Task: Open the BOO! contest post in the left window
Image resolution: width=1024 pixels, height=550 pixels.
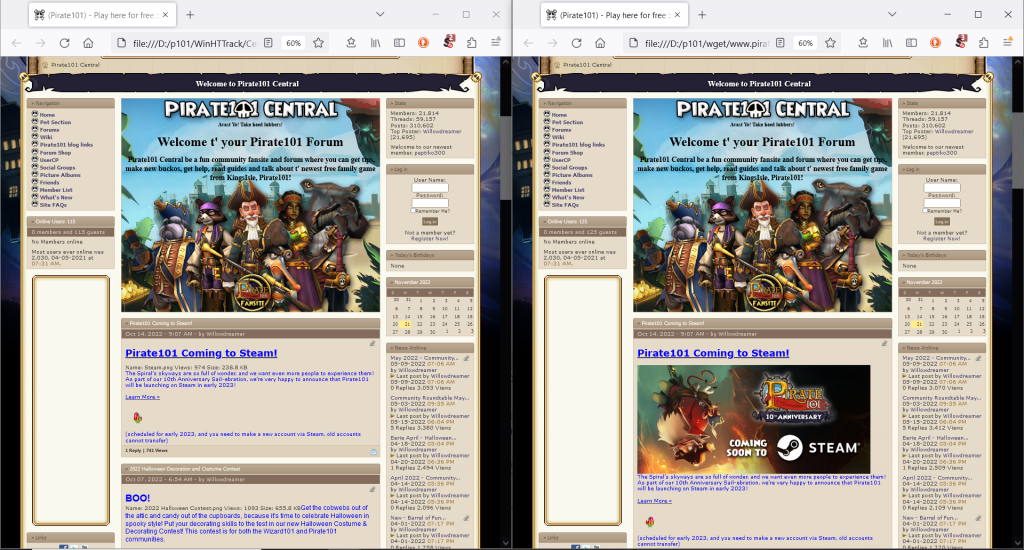Action: pos(138,498)
